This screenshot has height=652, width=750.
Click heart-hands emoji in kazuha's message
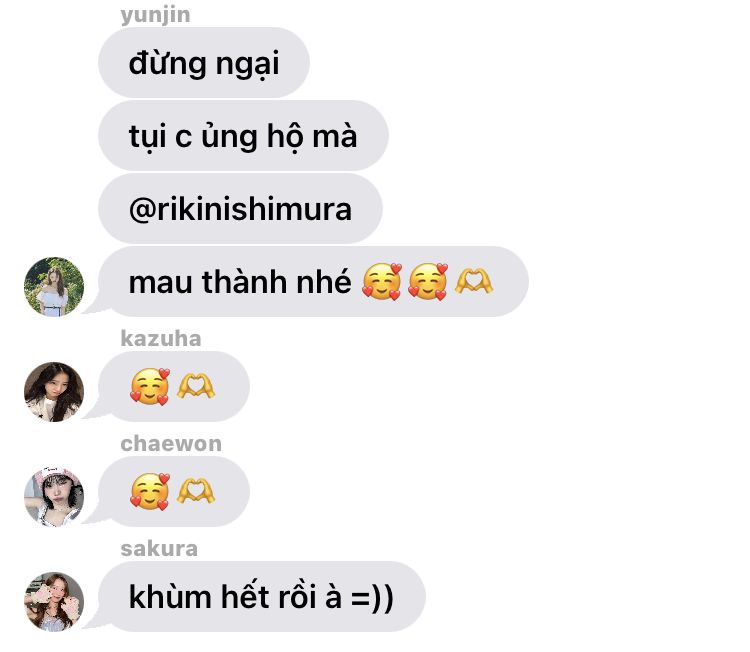pos(196,386)
